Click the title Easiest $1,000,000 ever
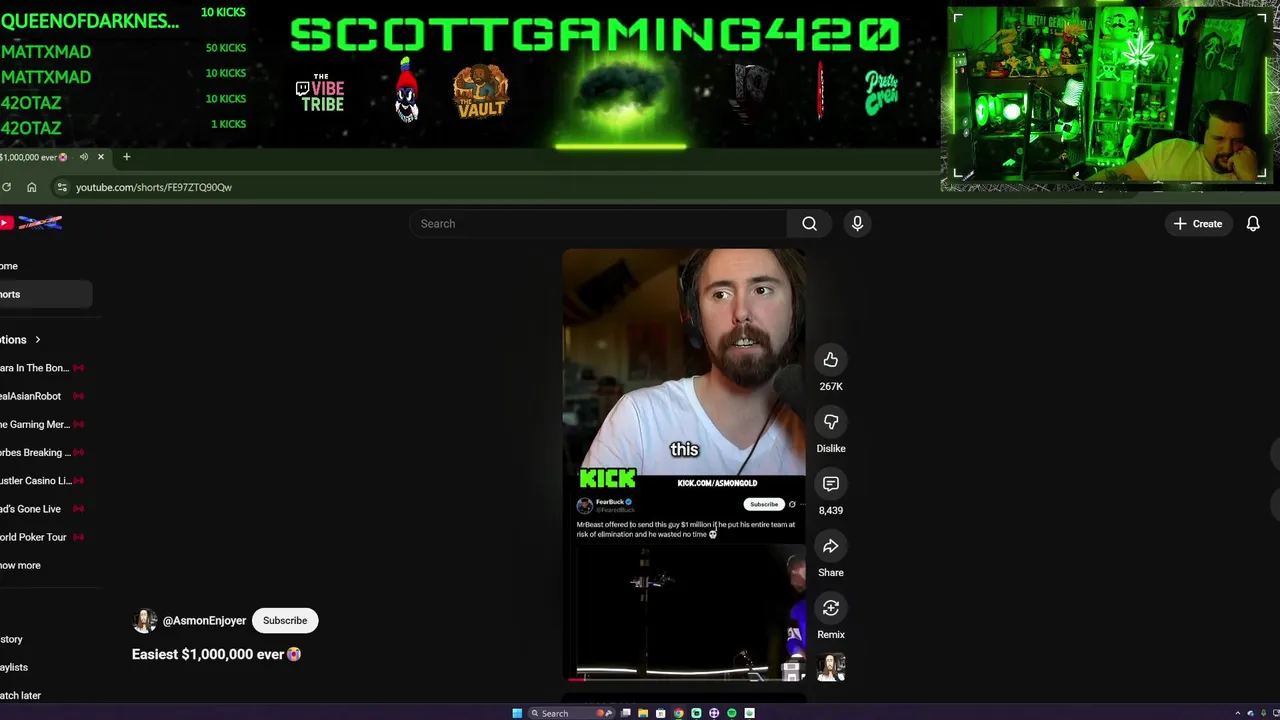 [x=216, y=654]
